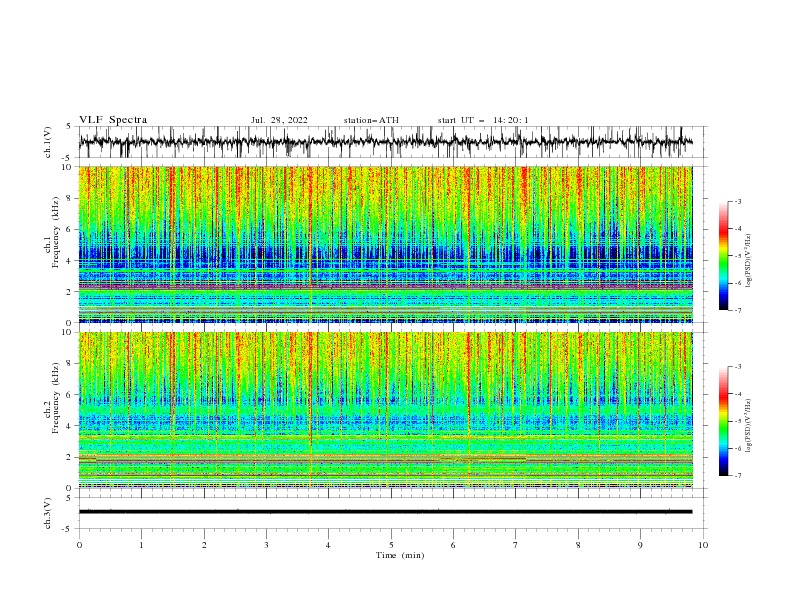Click the ch.1 spectrogram plot

click(386, 244)
